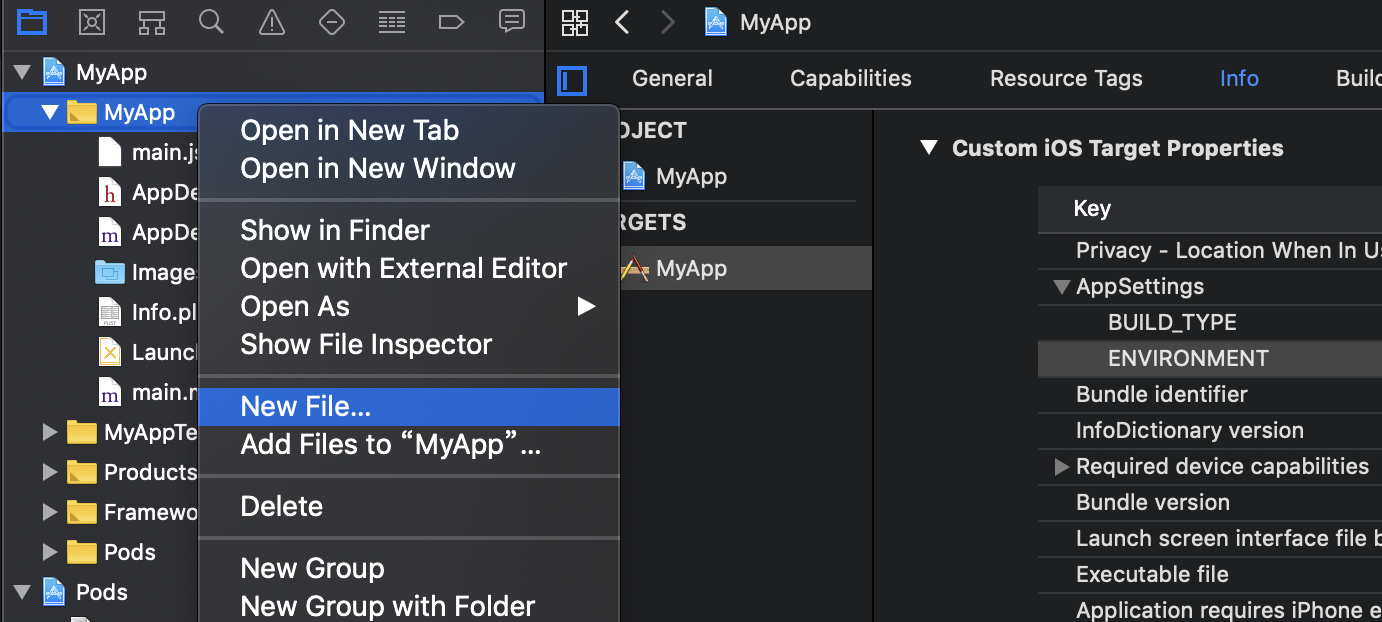This screenshot has width=1382, height=622.
Task: Toggle the project and targets list sidebar
Action: (572, 80)
